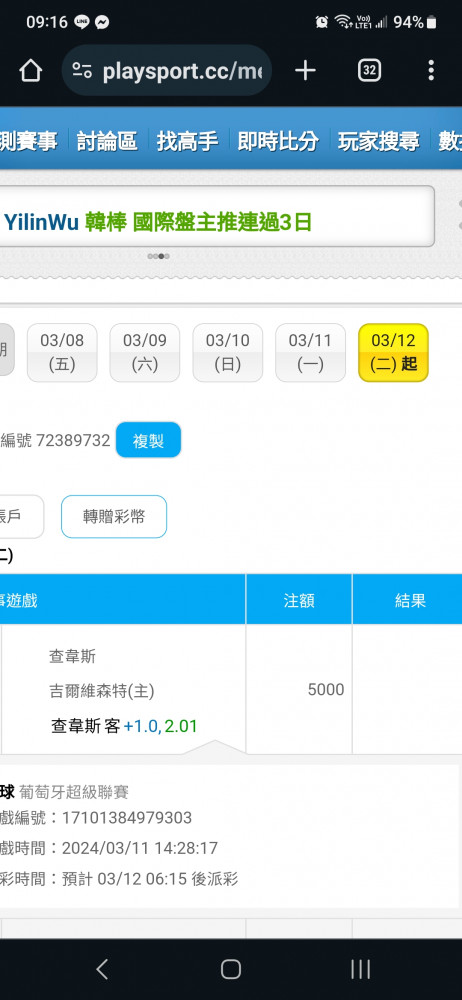This screenshot has width=462, height=1000.
Task: Switch to the 03/09 (六) date
Action: click(x=145, y=353)
